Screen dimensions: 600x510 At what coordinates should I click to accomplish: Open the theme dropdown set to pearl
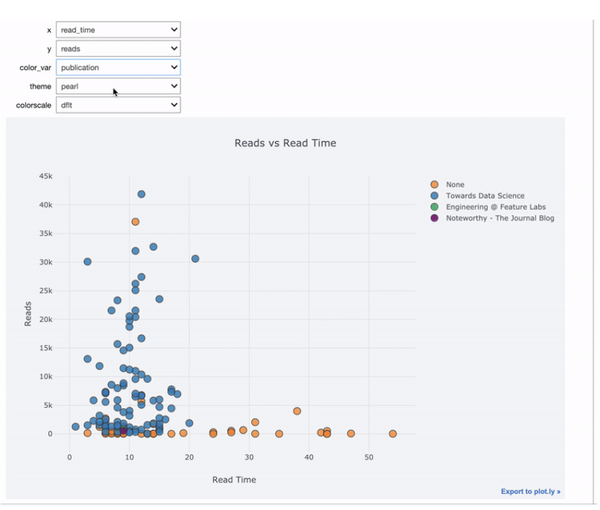(118, 86)
